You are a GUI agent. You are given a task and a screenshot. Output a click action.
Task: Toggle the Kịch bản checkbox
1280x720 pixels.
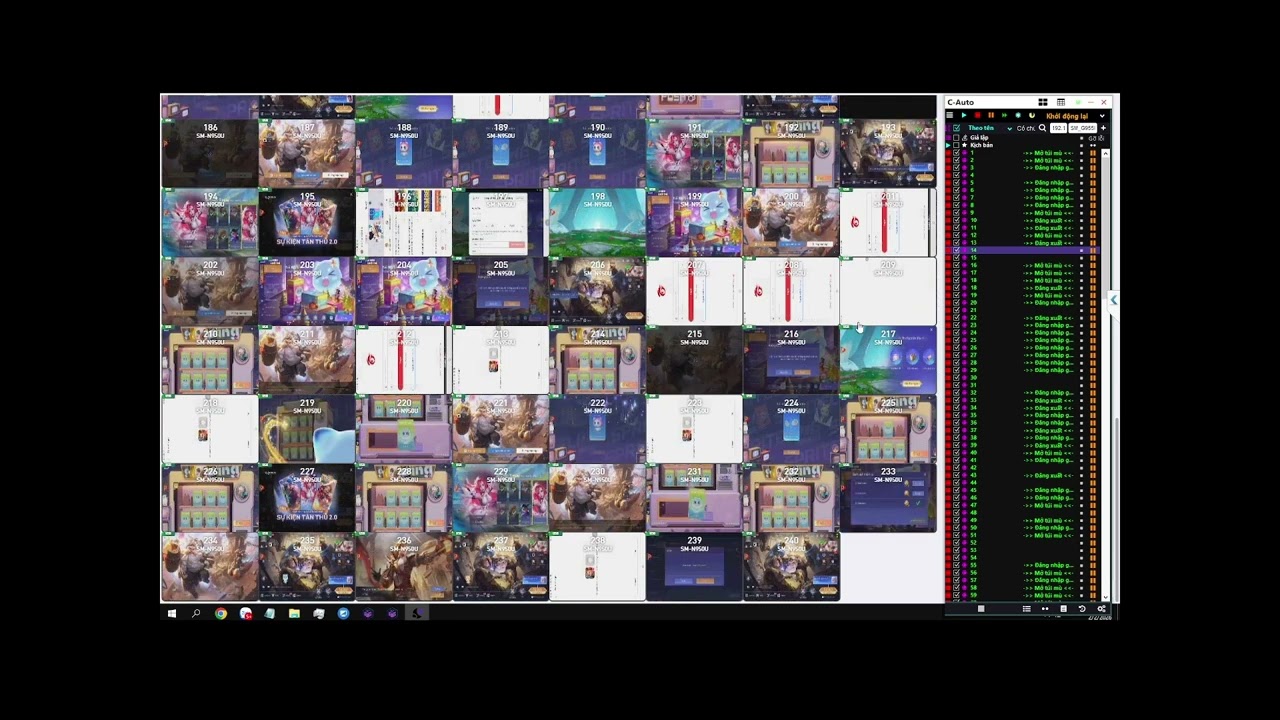click(x=956, y=145)
